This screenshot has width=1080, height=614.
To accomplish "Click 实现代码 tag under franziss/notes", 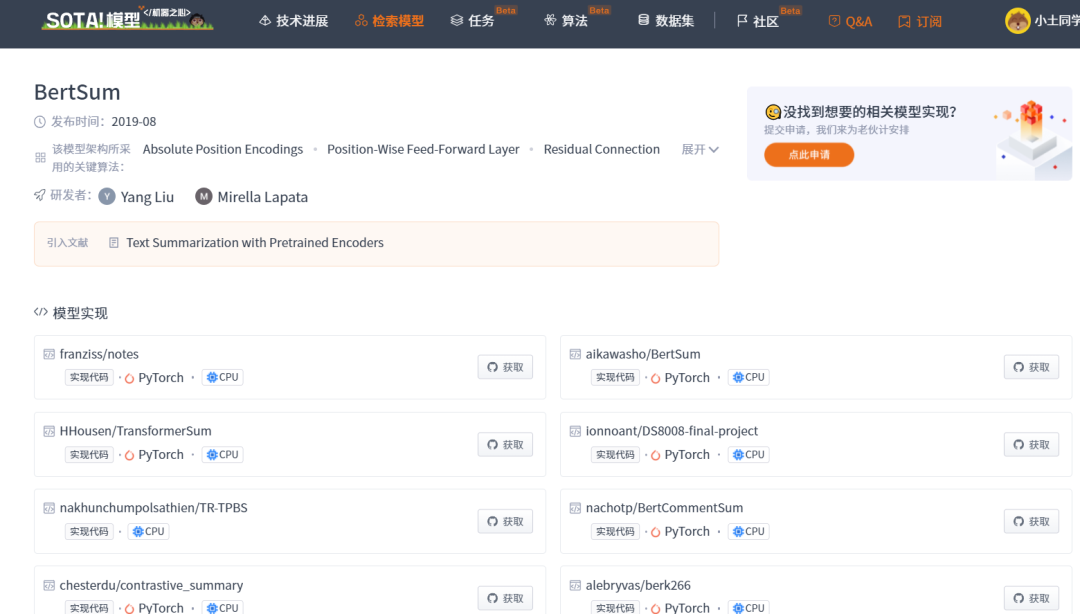I will pos(89,378).
